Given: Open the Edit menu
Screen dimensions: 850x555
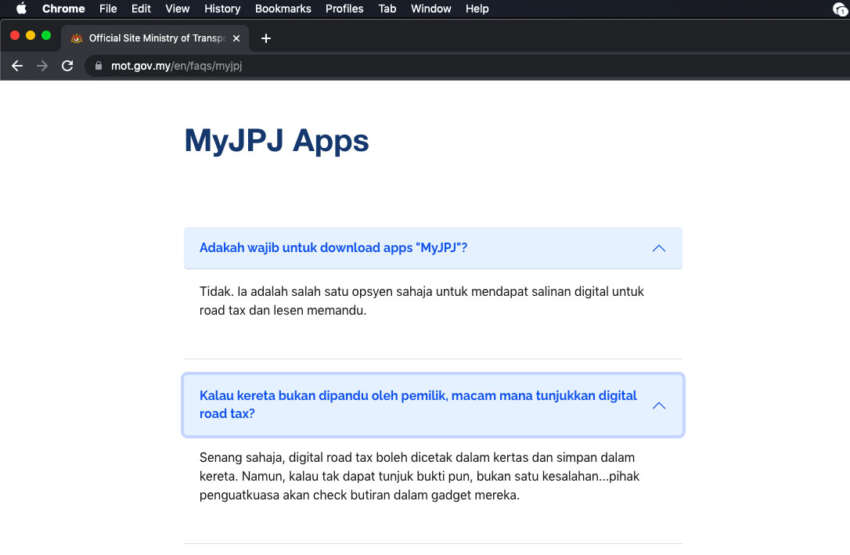Looking at the screenshot, I should [x=141, y=9].
